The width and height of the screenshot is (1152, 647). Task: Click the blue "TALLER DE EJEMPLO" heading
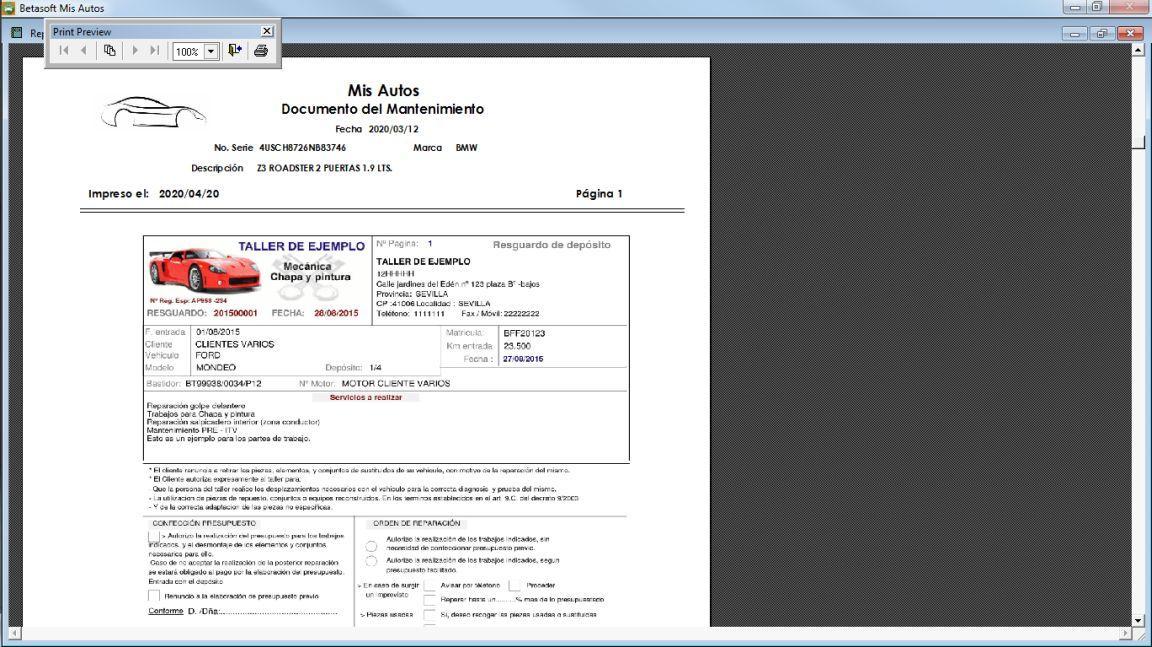pyautogui.click(x=301, y=247)
